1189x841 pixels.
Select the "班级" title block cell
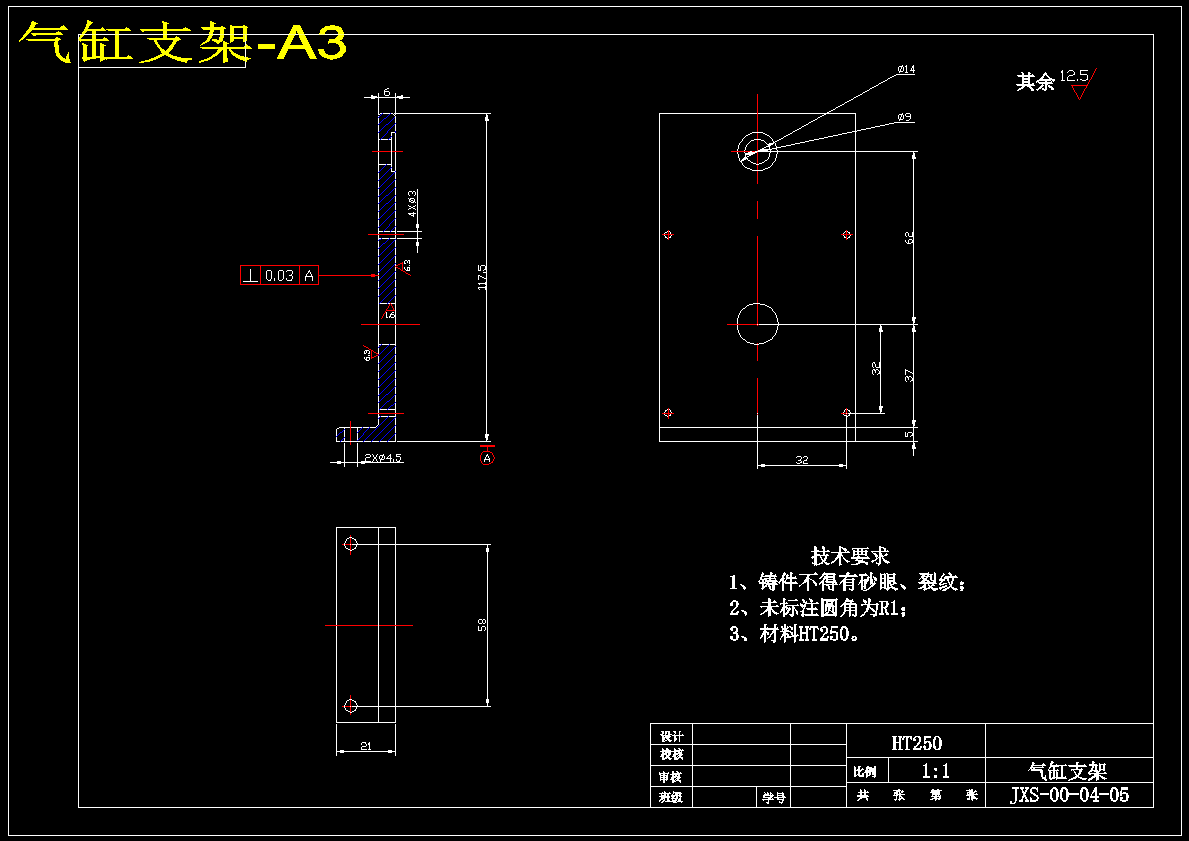coord(672,797)
